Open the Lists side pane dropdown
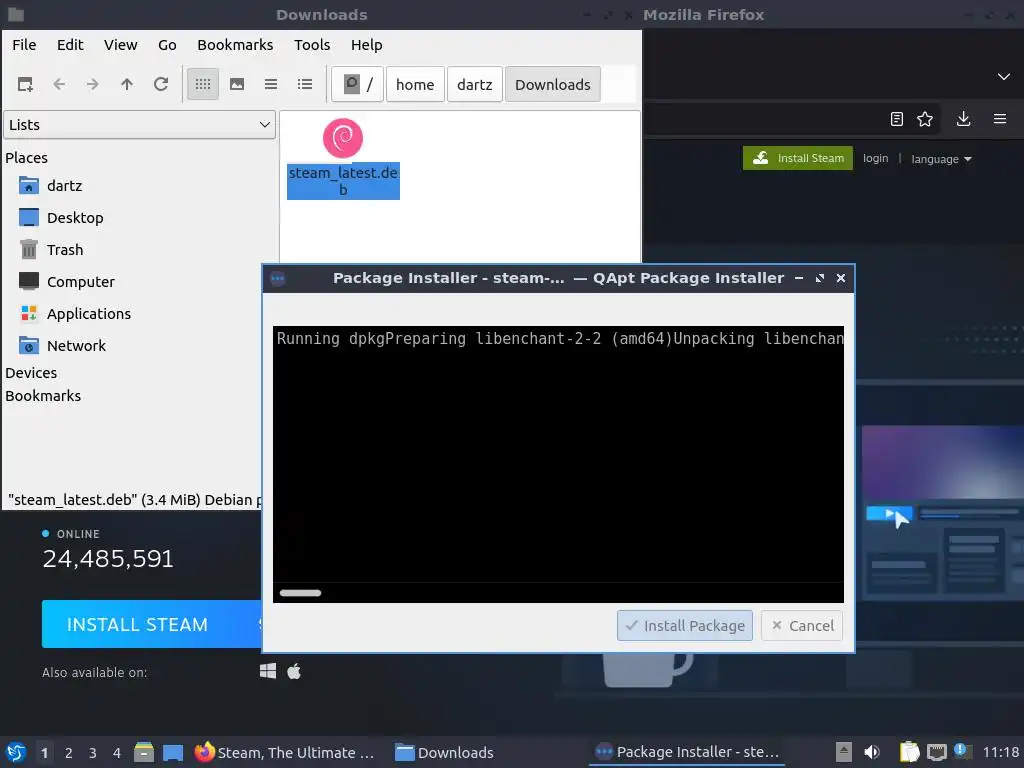1024x768 pixels. point(140,125)
